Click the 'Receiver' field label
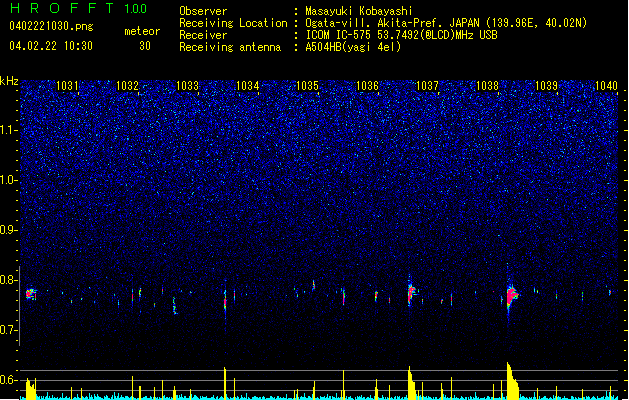629x400 pixels. click(x=203, y=35)
